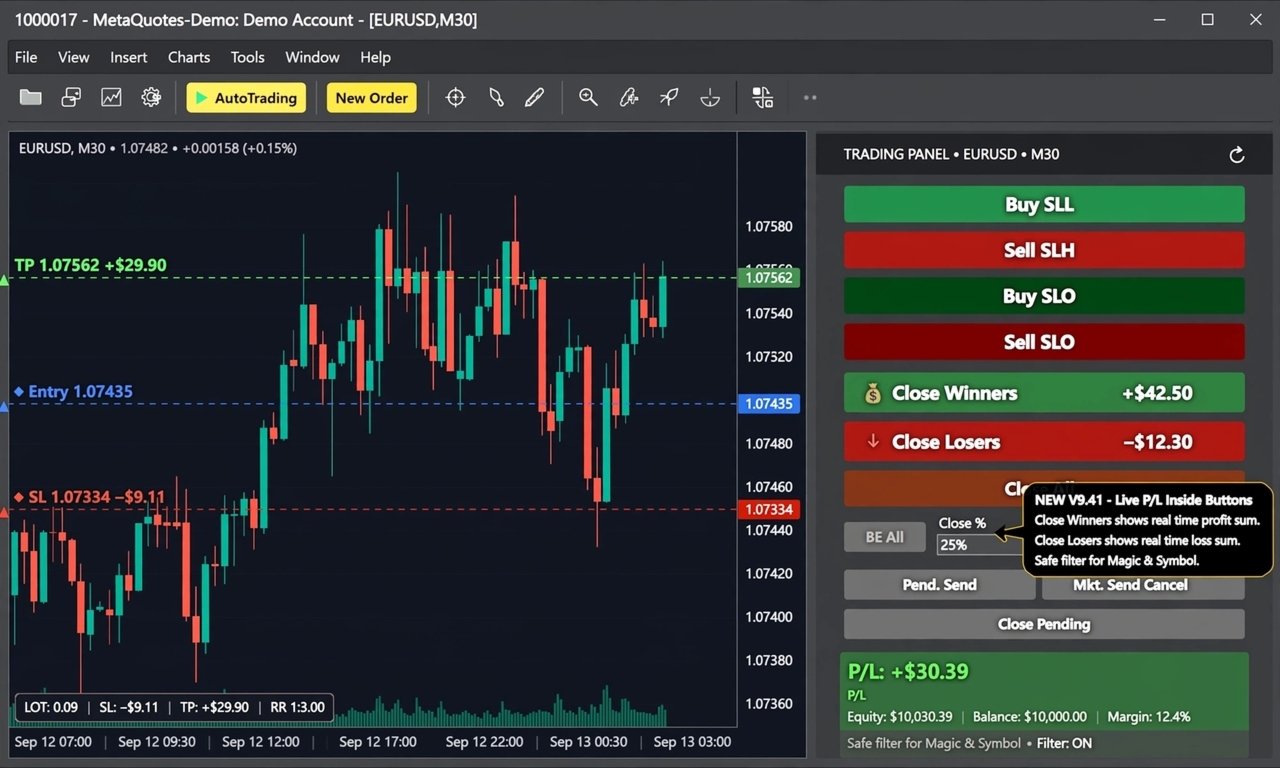Click the Entry 1.07435 line label
This screenshot has height=768, width=1280.
pyautogui.click(x=73, y=391)
